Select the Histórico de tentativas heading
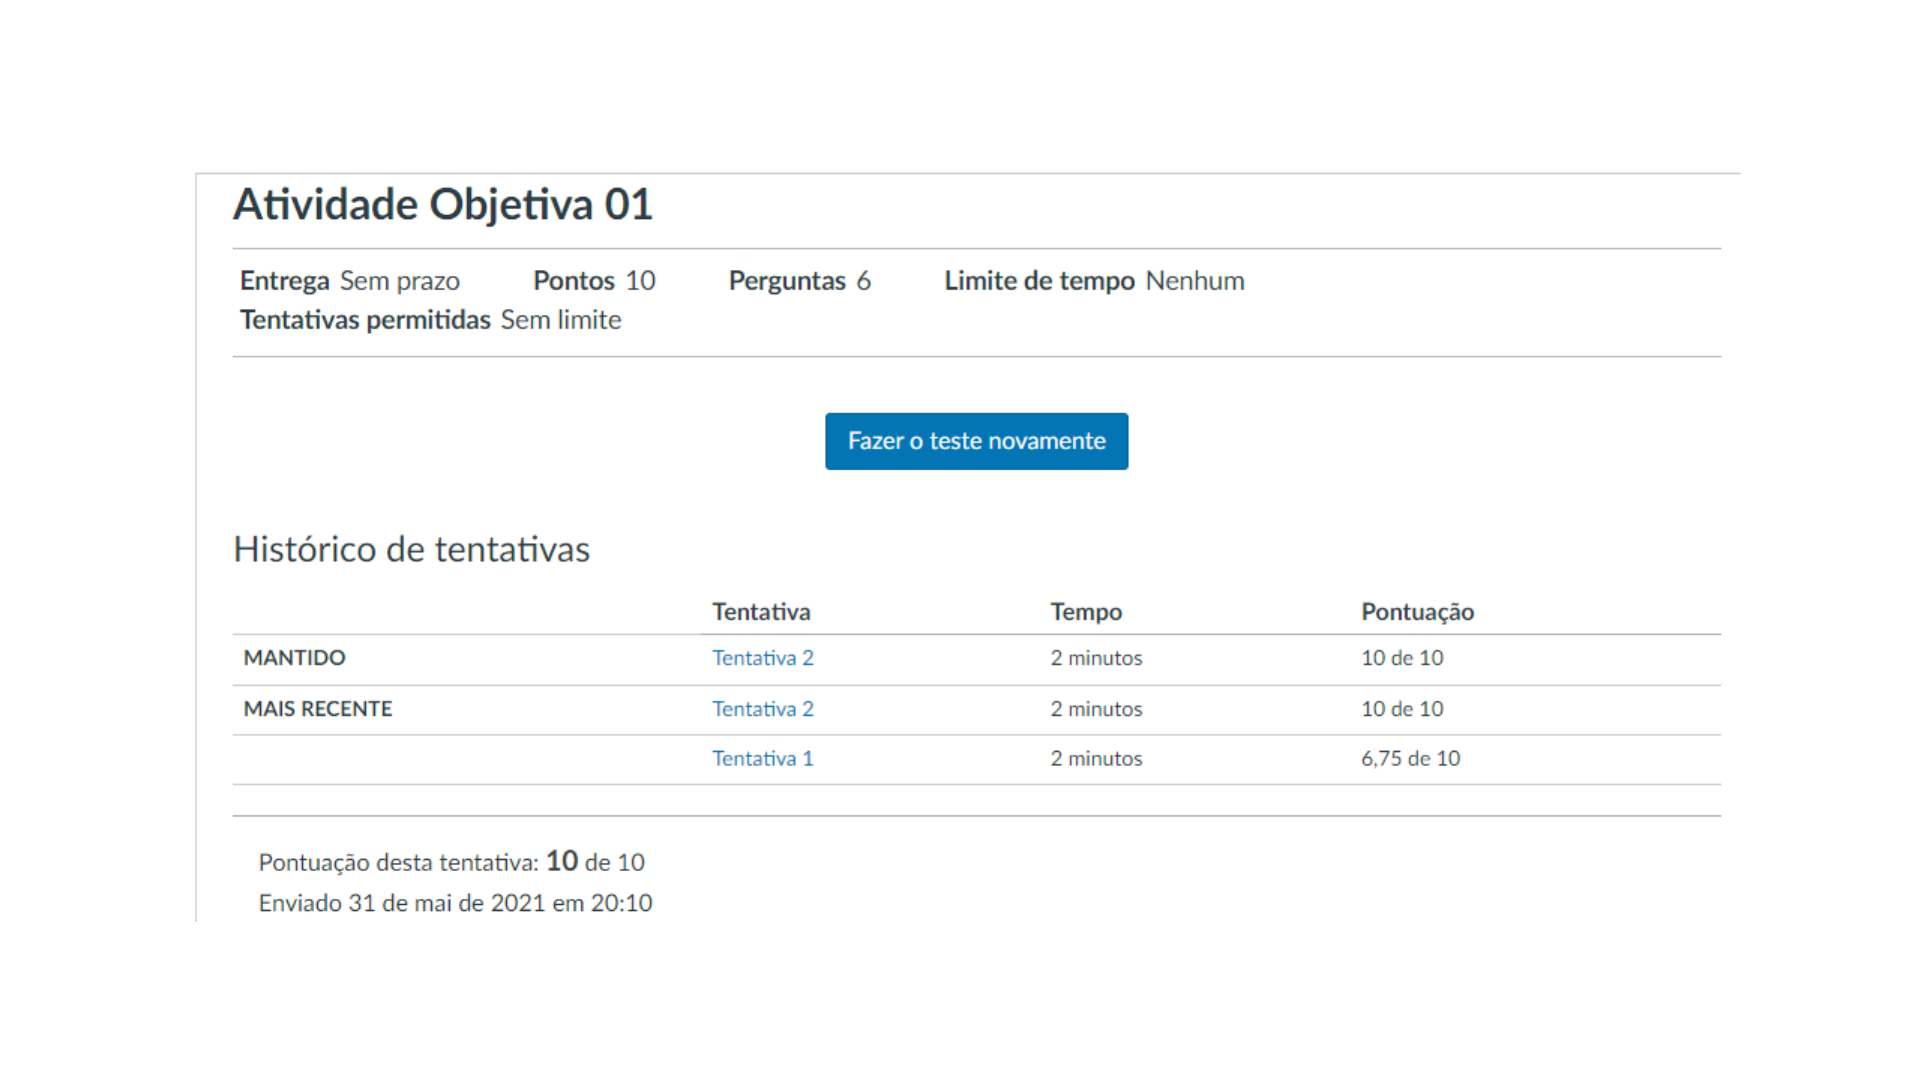Image resolution: width=1920 pixels, height=1080 pixels. 411,549
